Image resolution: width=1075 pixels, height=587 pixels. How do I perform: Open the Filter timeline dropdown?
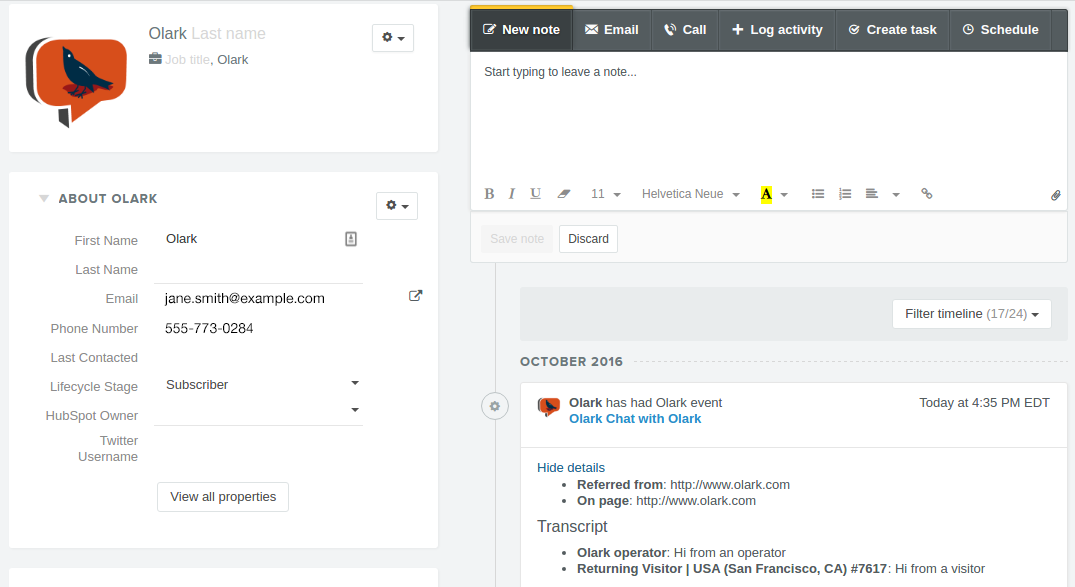(970, 313)
